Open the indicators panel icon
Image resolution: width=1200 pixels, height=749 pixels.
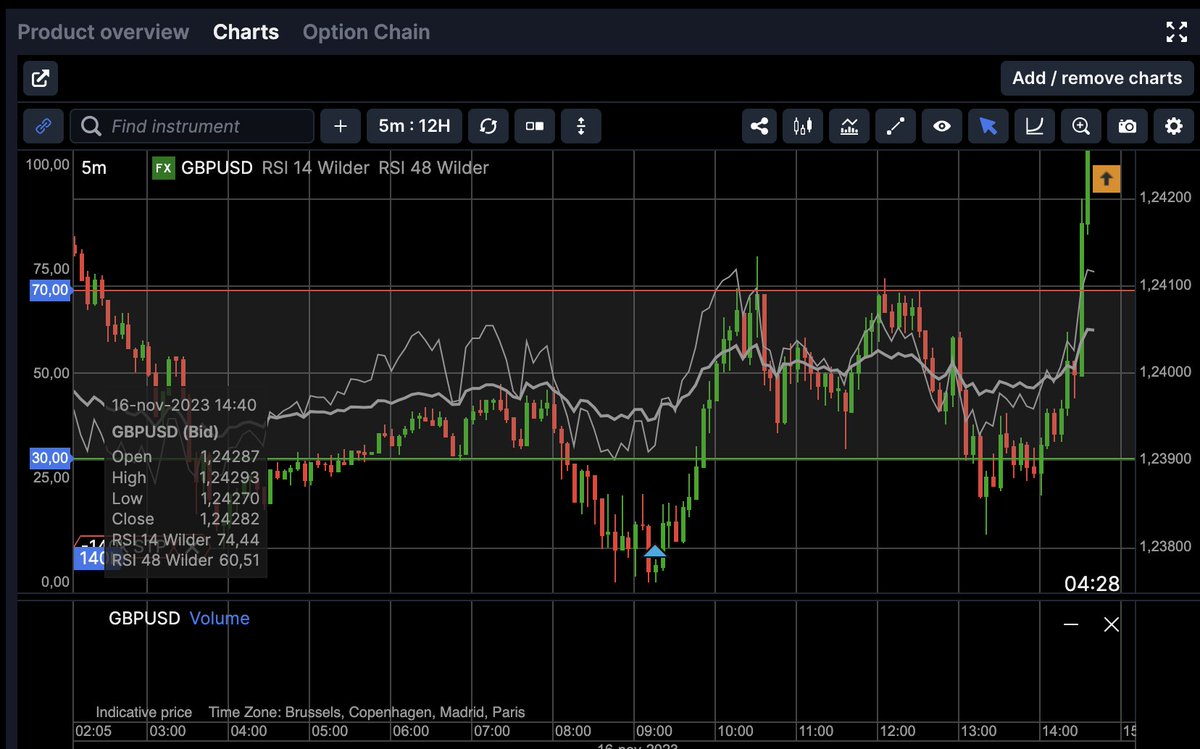(849, 126)
